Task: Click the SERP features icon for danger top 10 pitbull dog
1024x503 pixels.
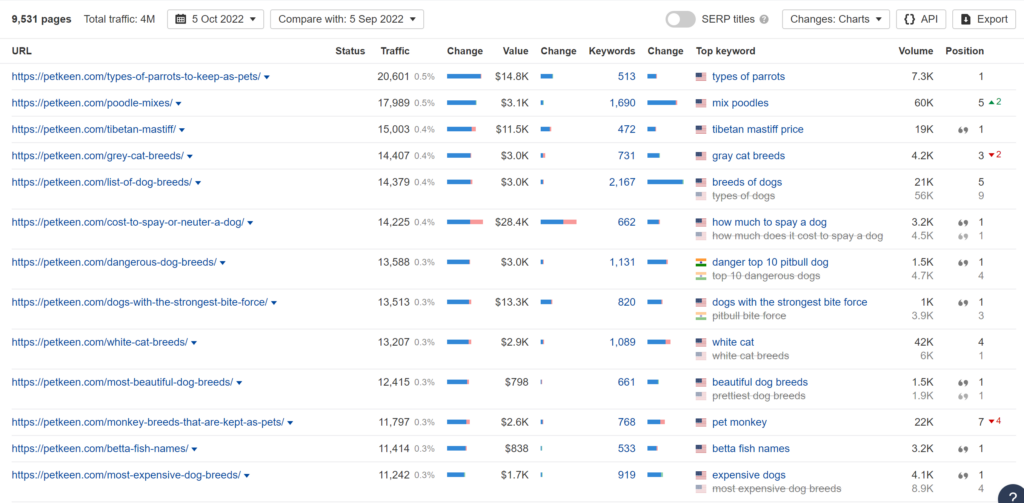Action: point(961,262)
